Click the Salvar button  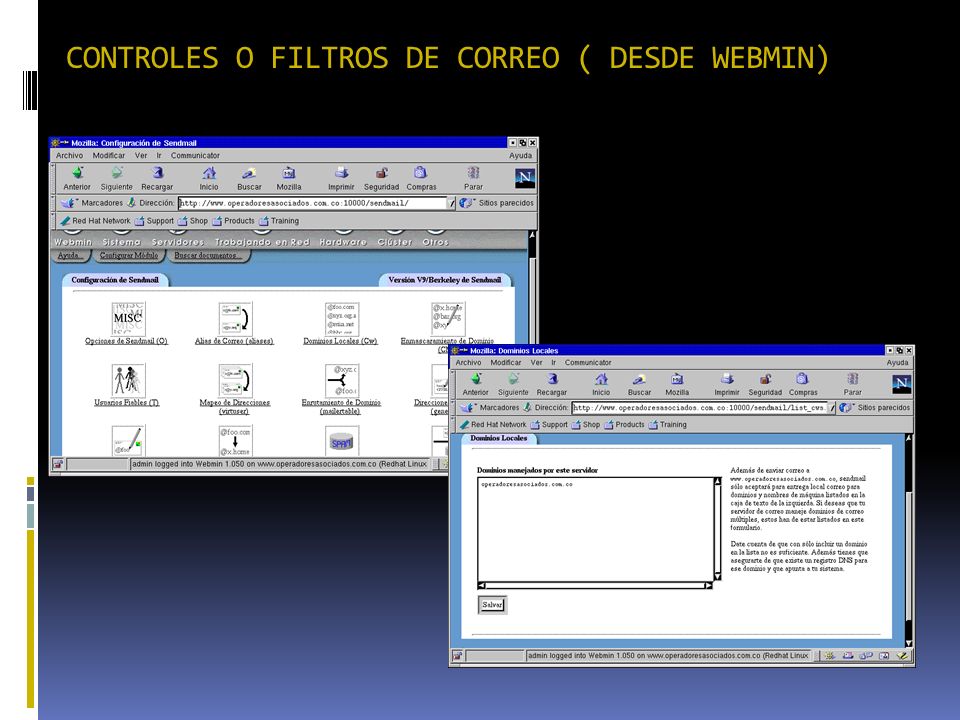(492, 605)
